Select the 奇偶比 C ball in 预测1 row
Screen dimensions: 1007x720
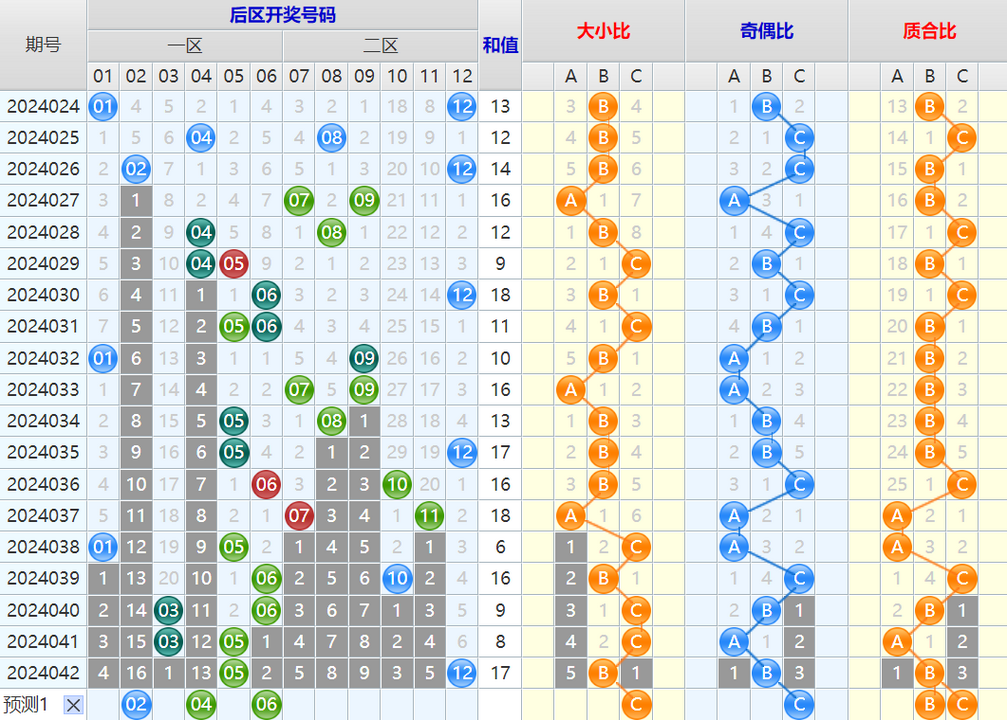[800, 705]
